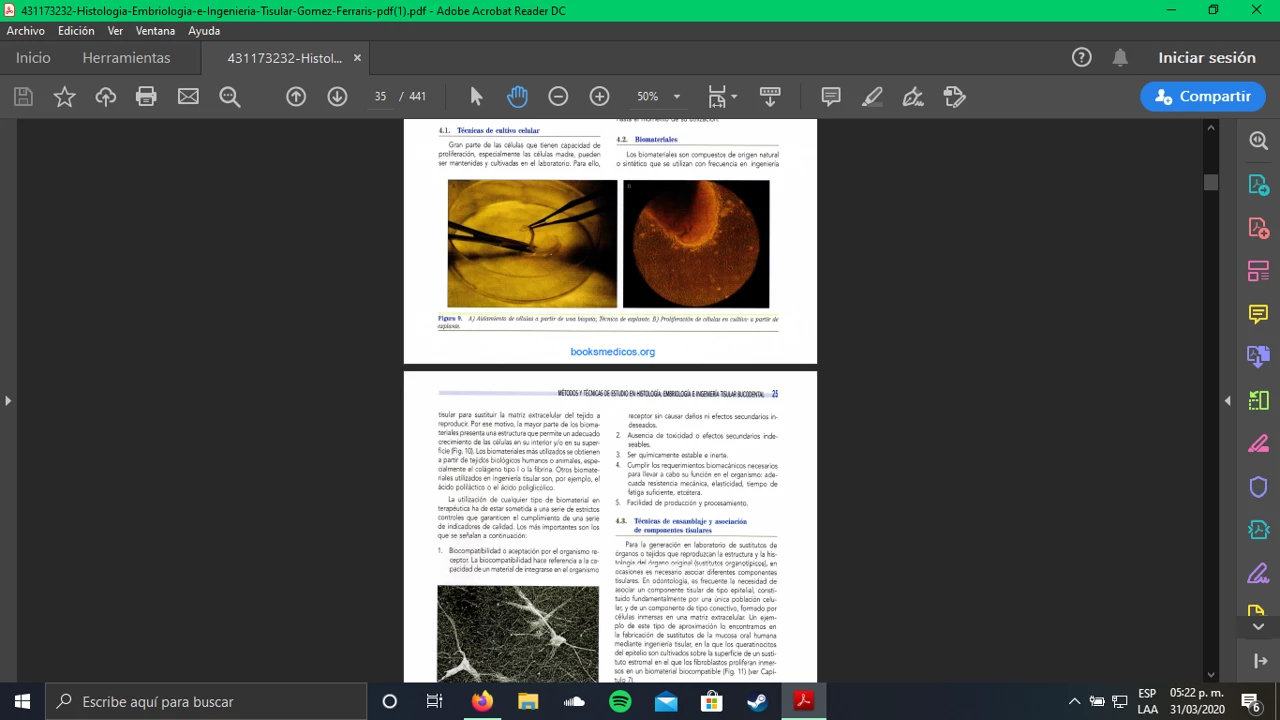Click the orange cell culture figure image
The width and height of the screenshot is (1280, 720).
(696, 244)
